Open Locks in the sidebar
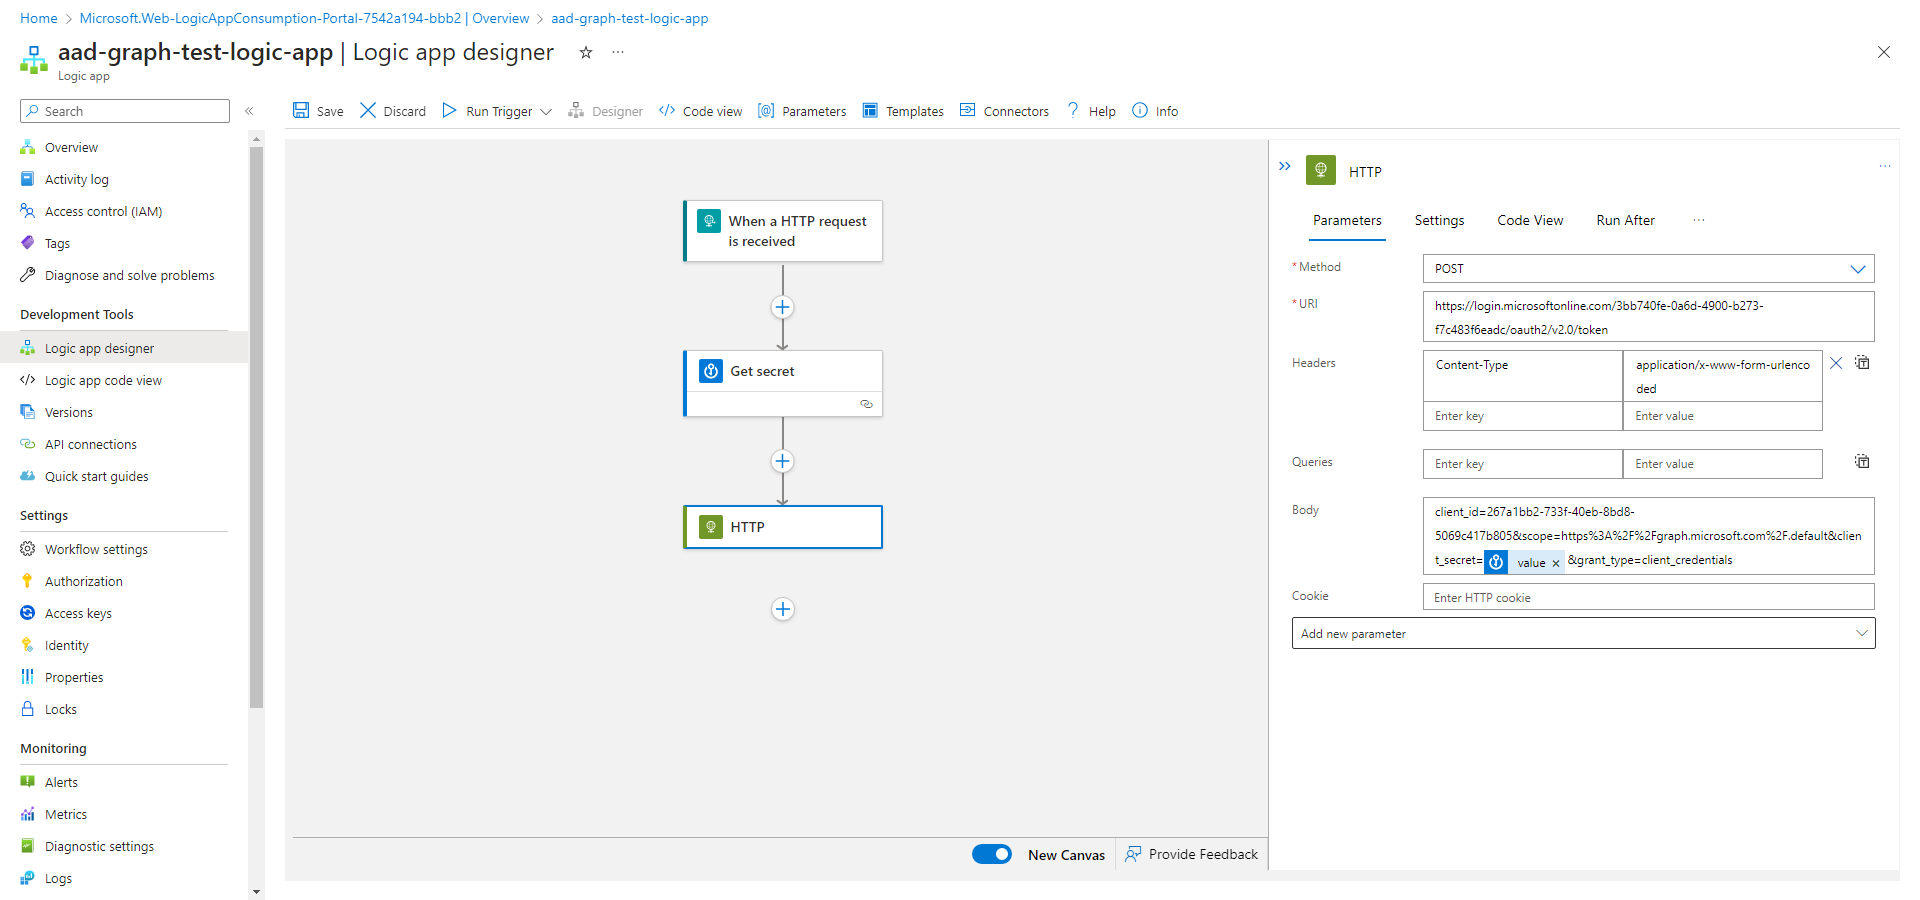 (60, 709)
